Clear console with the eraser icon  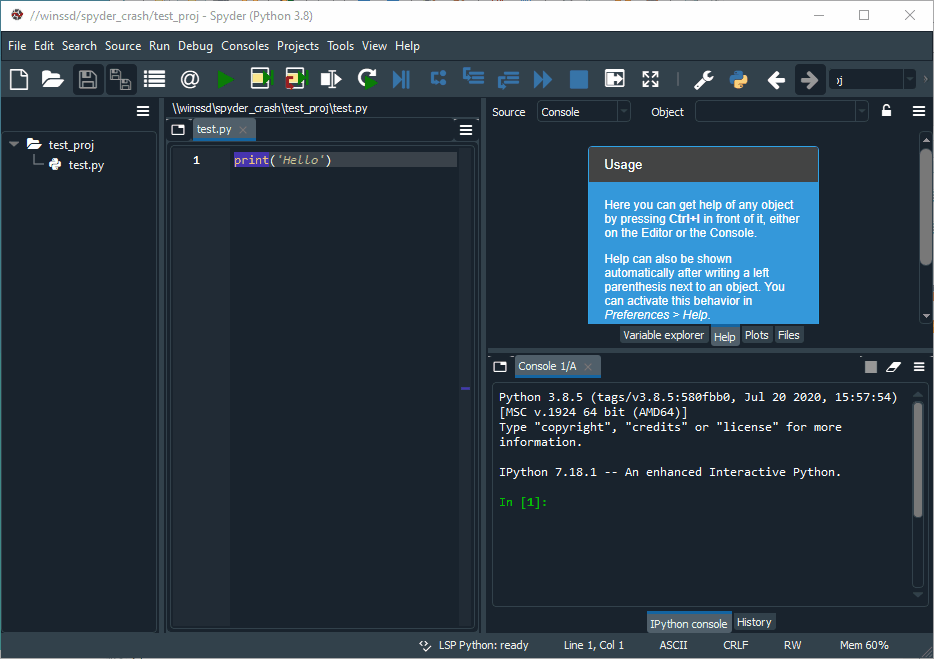coord(893,367)
